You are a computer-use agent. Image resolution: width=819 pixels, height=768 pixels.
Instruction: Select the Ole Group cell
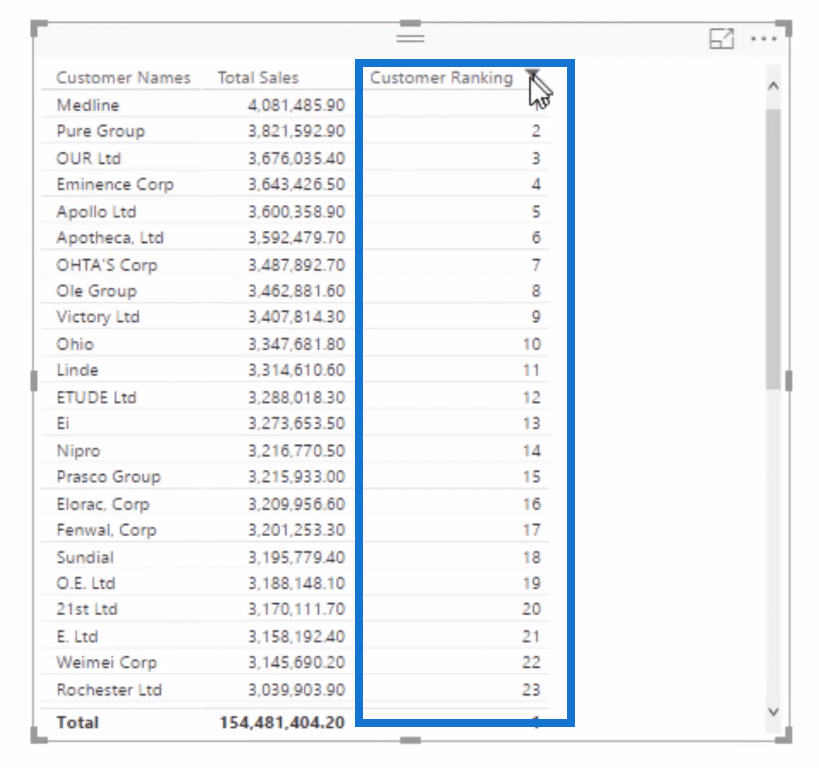[x=97, y=291]
